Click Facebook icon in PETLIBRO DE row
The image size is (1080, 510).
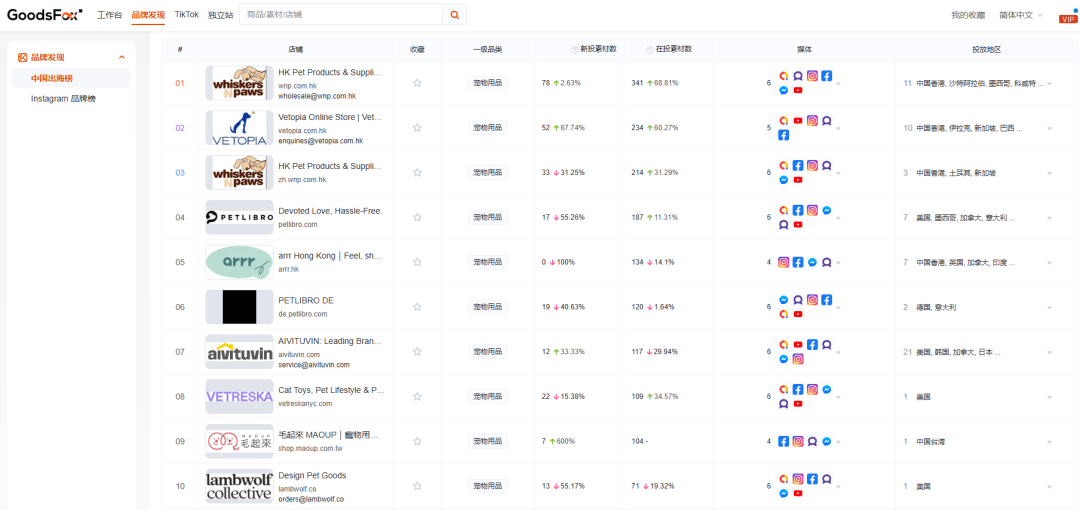827,300
